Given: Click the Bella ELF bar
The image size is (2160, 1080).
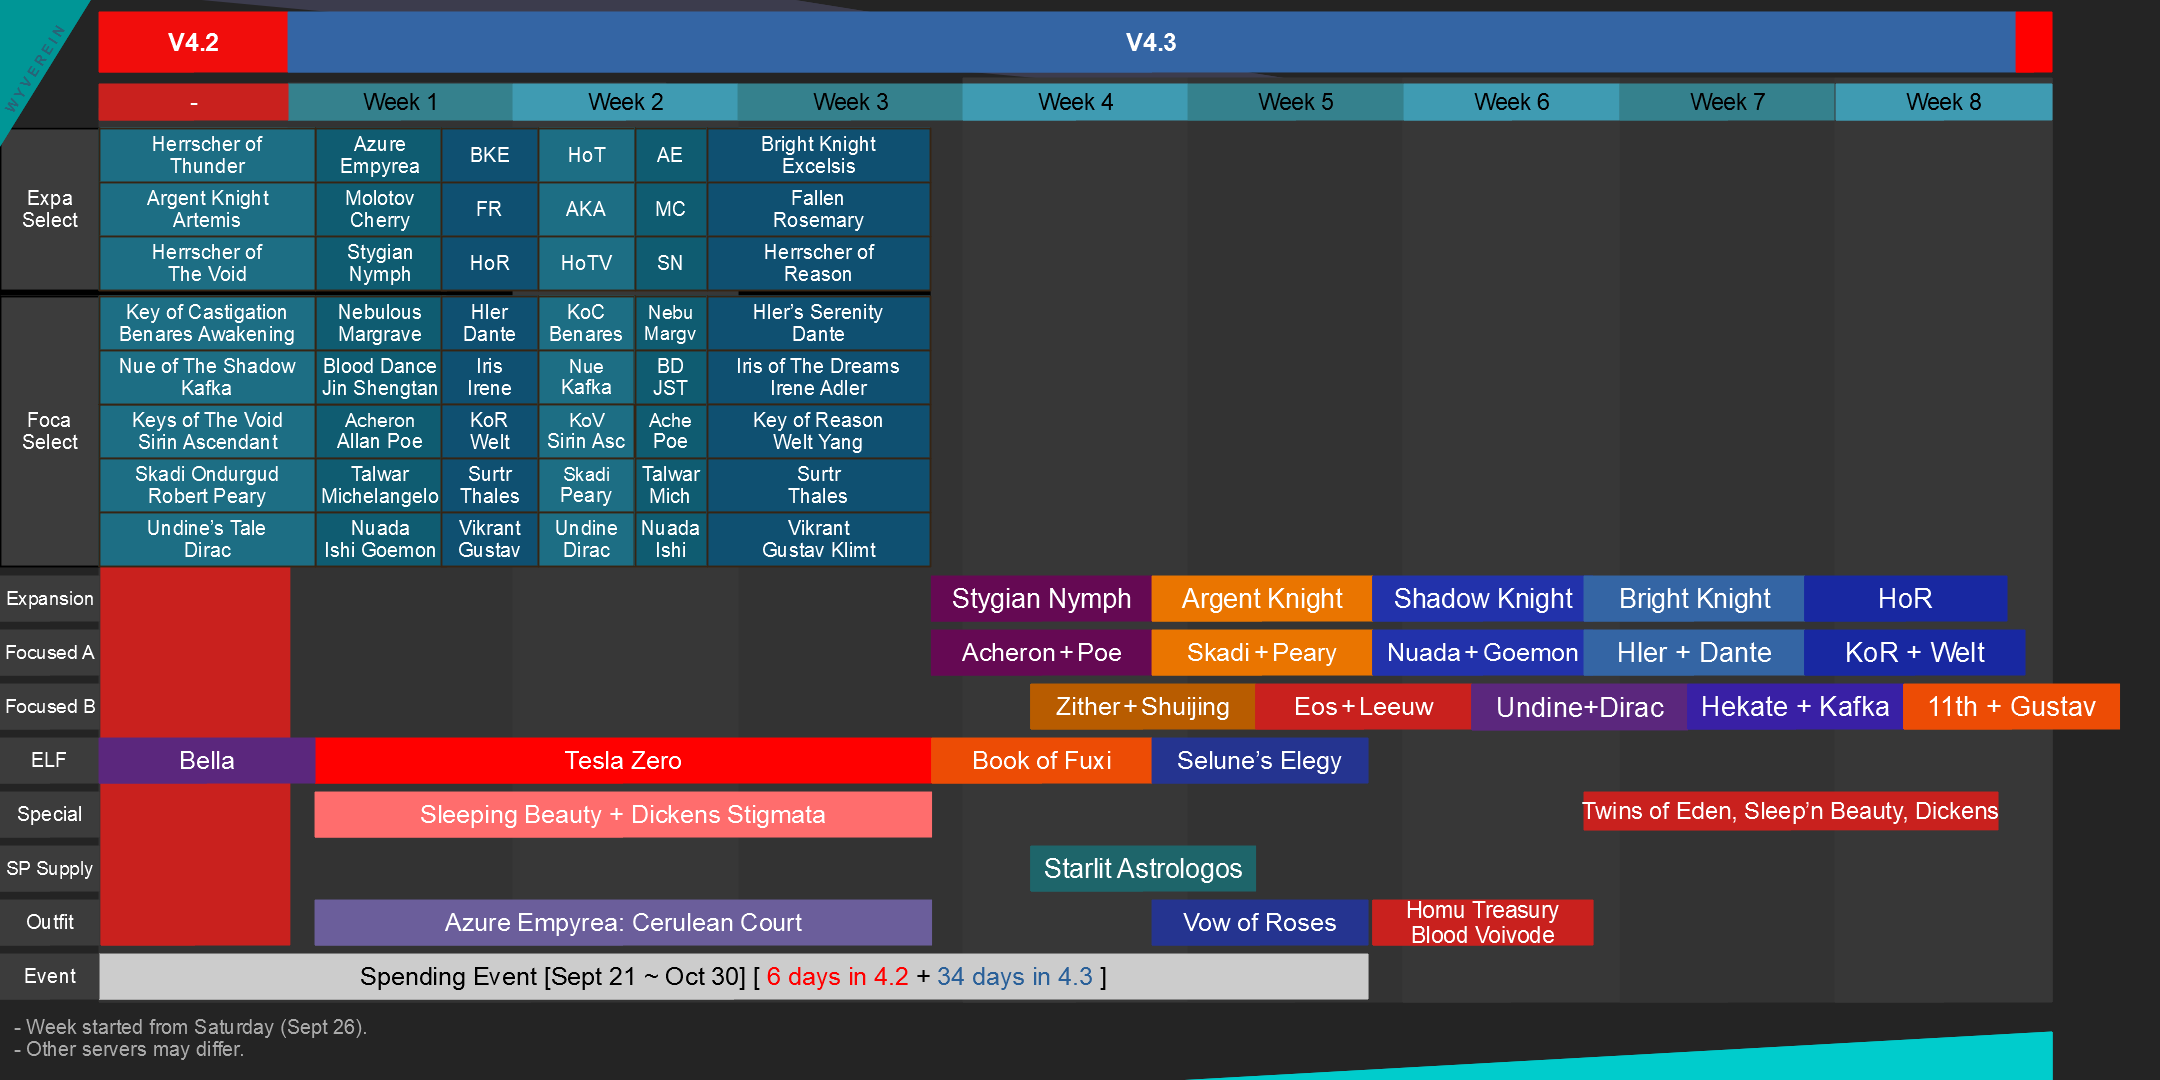Looking at the screenshot, I should (207, 760).
